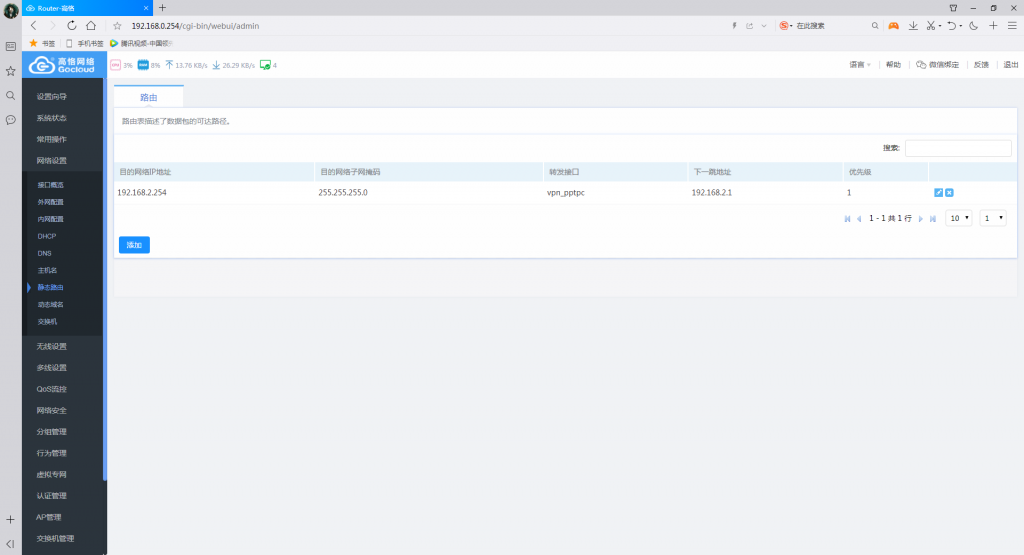Screen dimensions: 1024x555
Task: Click the 反馈 feedback link
Action: click(981, 65)
